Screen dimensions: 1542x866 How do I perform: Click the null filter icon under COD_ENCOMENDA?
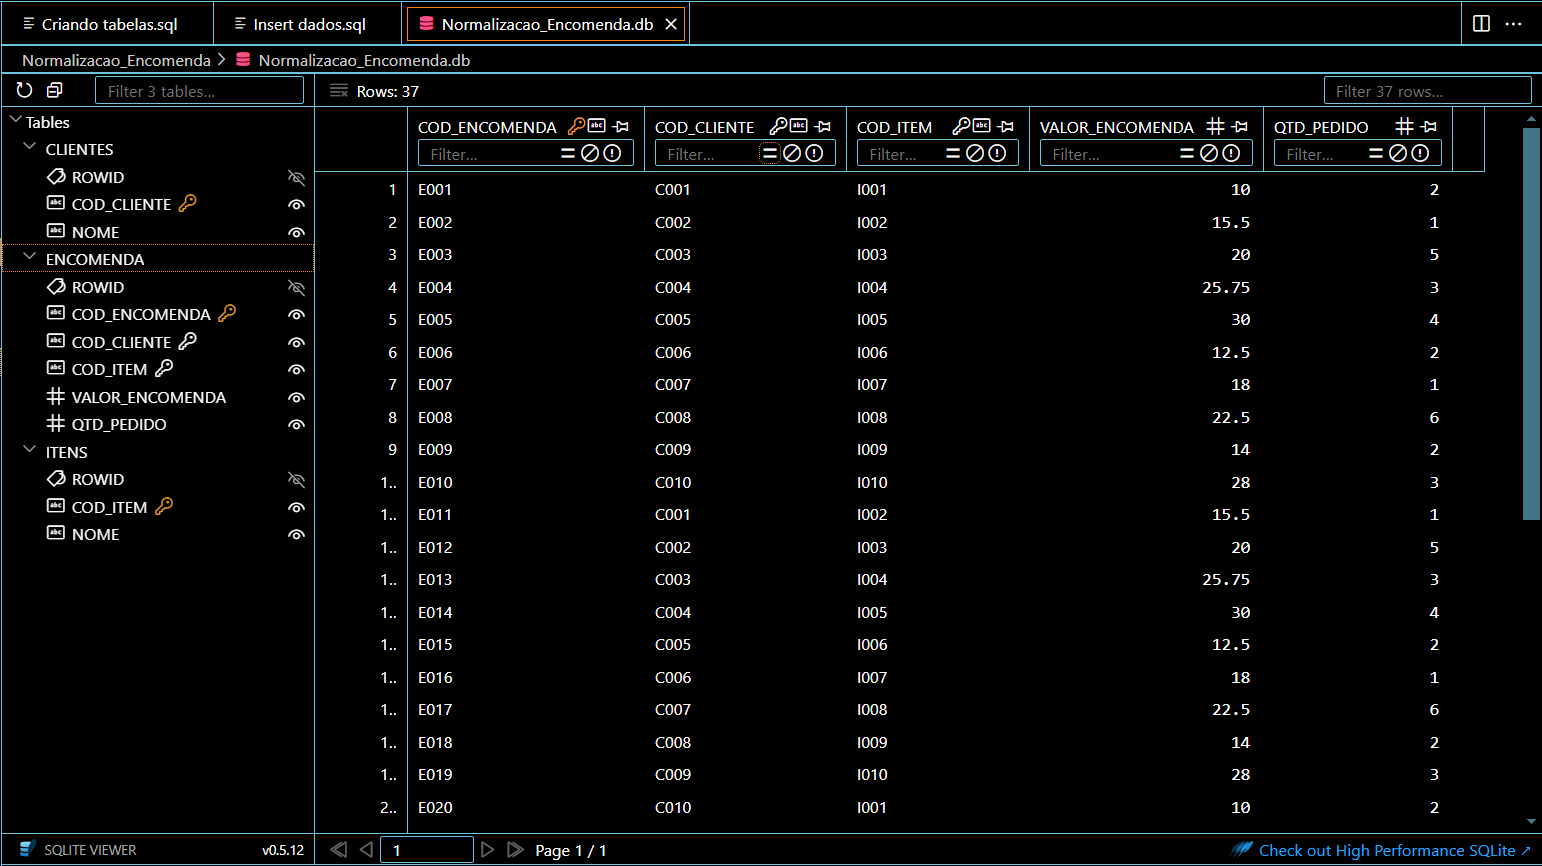[x=590, y=153]
